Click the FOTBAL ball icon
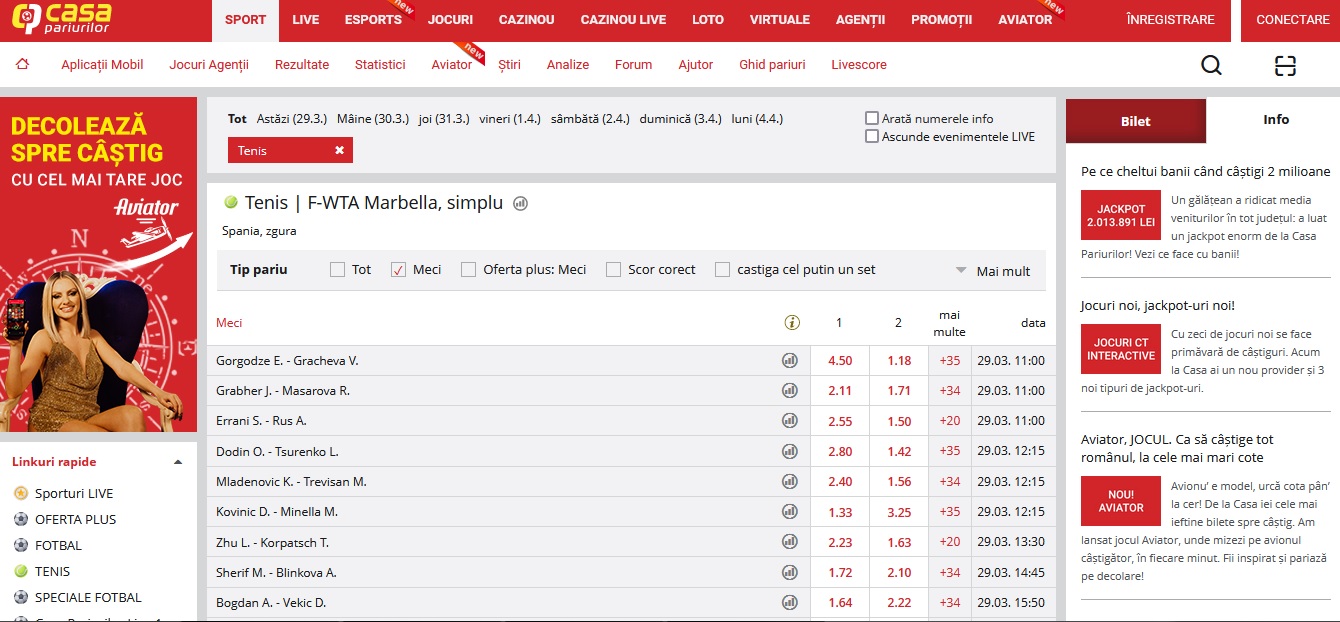 click(21, 545)
